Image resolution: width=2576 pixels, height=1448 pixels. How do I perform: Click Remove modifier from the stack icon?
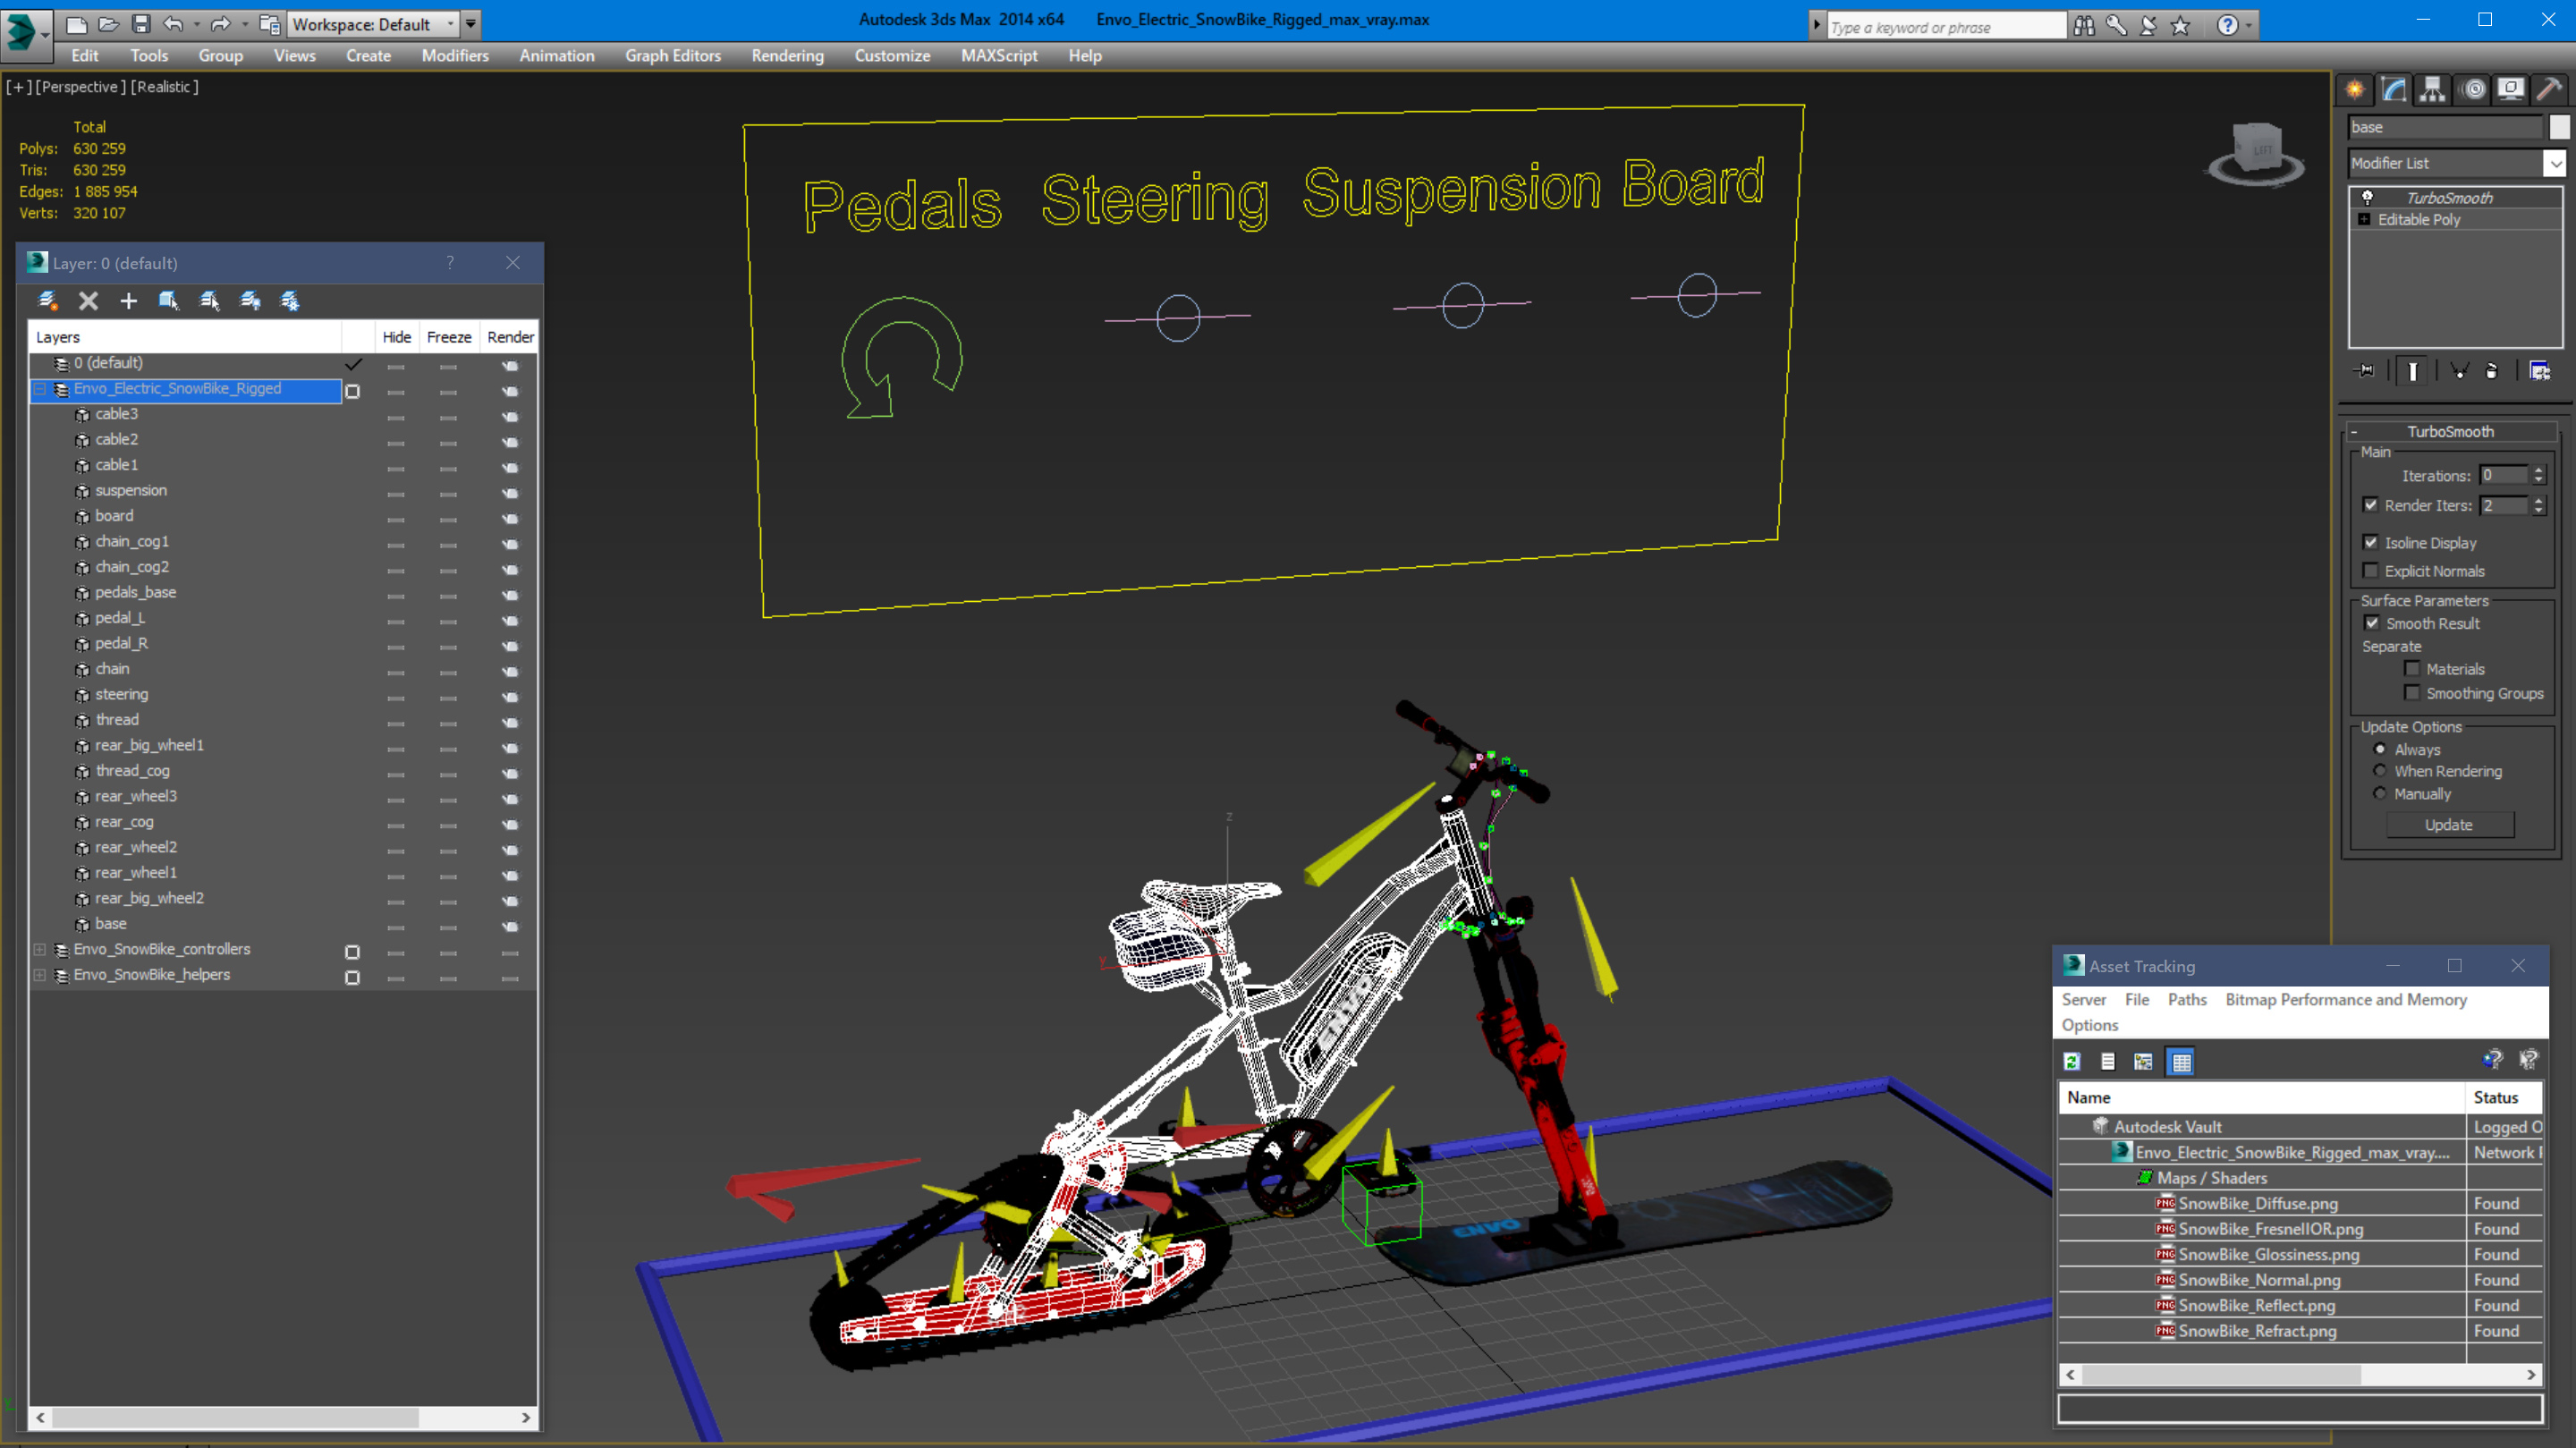click(2492, 371)
